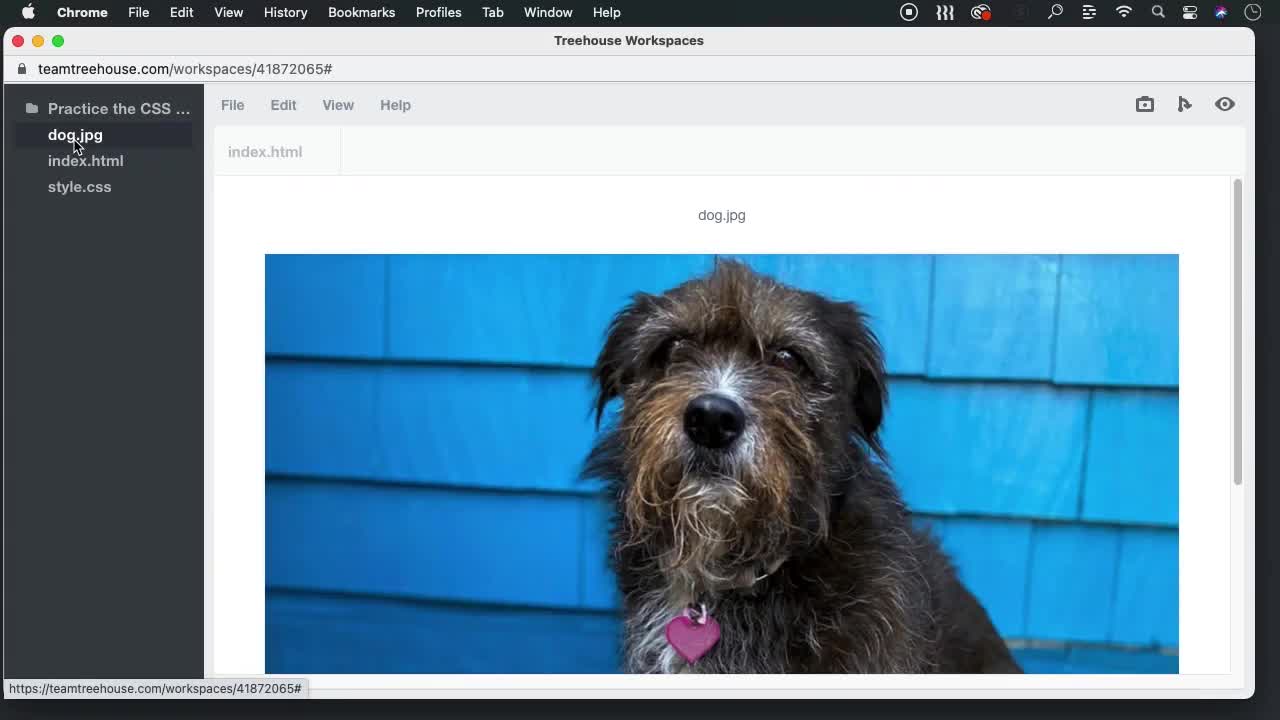This screenshot has width=1280, height=720.
Task: Fork the workspace using the fork icon
Action: (1184, 104)
